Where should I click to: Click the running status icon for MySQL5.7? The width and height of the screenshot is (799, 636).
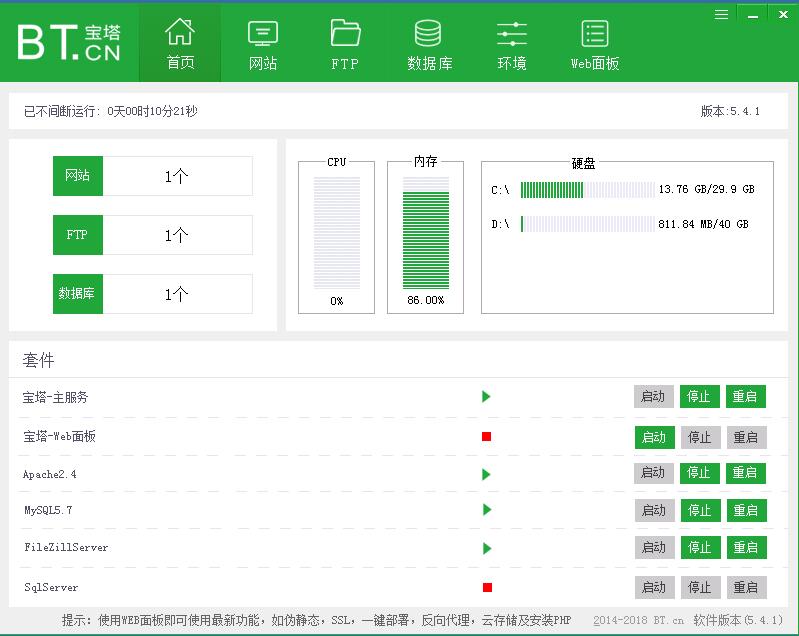[x=487, y=510]
